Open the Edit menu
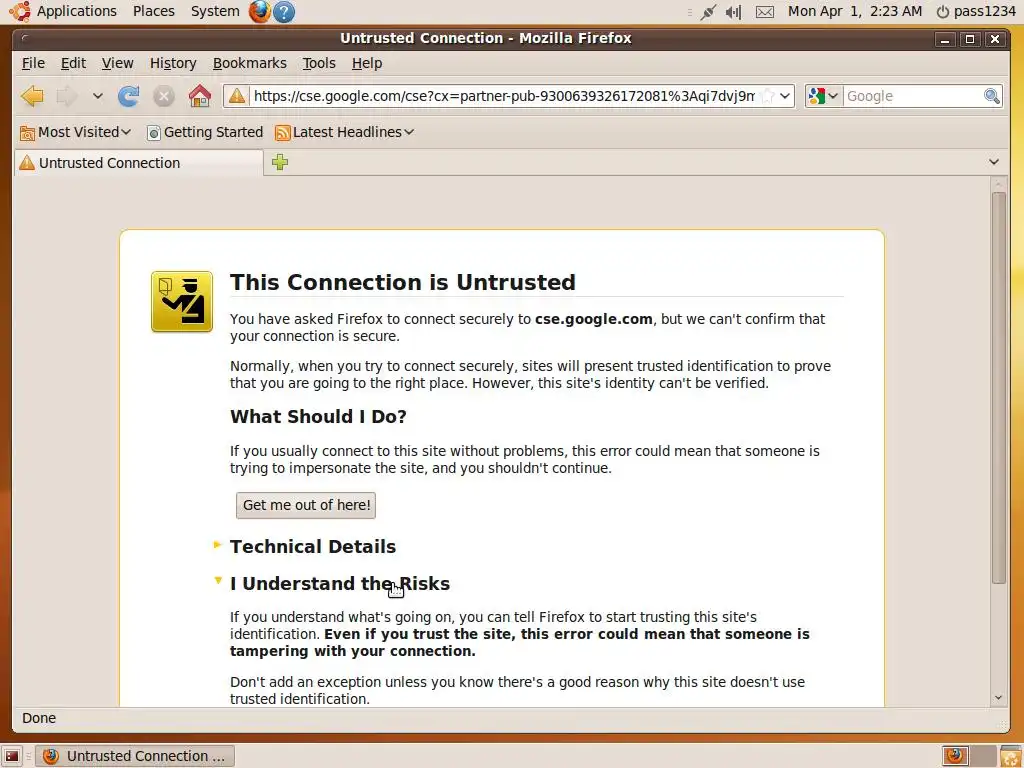The width and height of the screenshot is (1024, 768). point(73,63)
